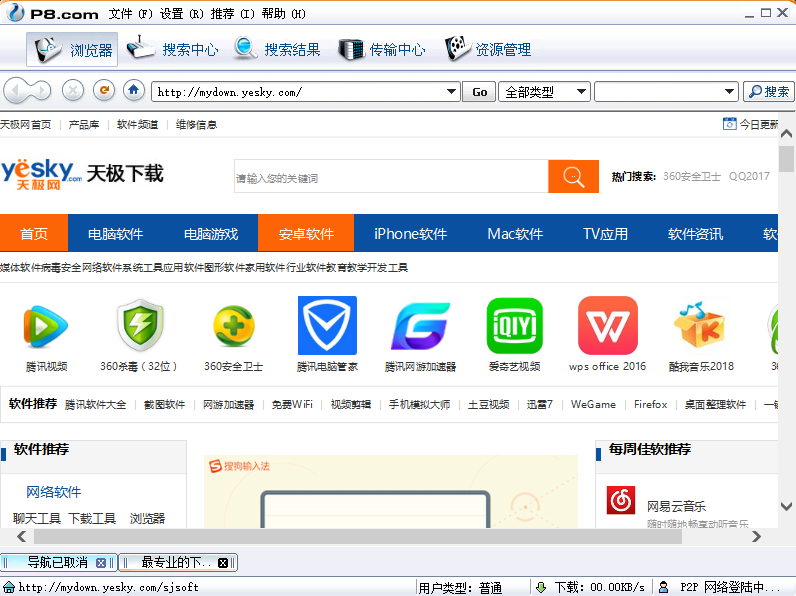Open the 首页 navigation tab
Image resolution: width=796 pixels, height=596 pixels.
click(x=34, y=233)
